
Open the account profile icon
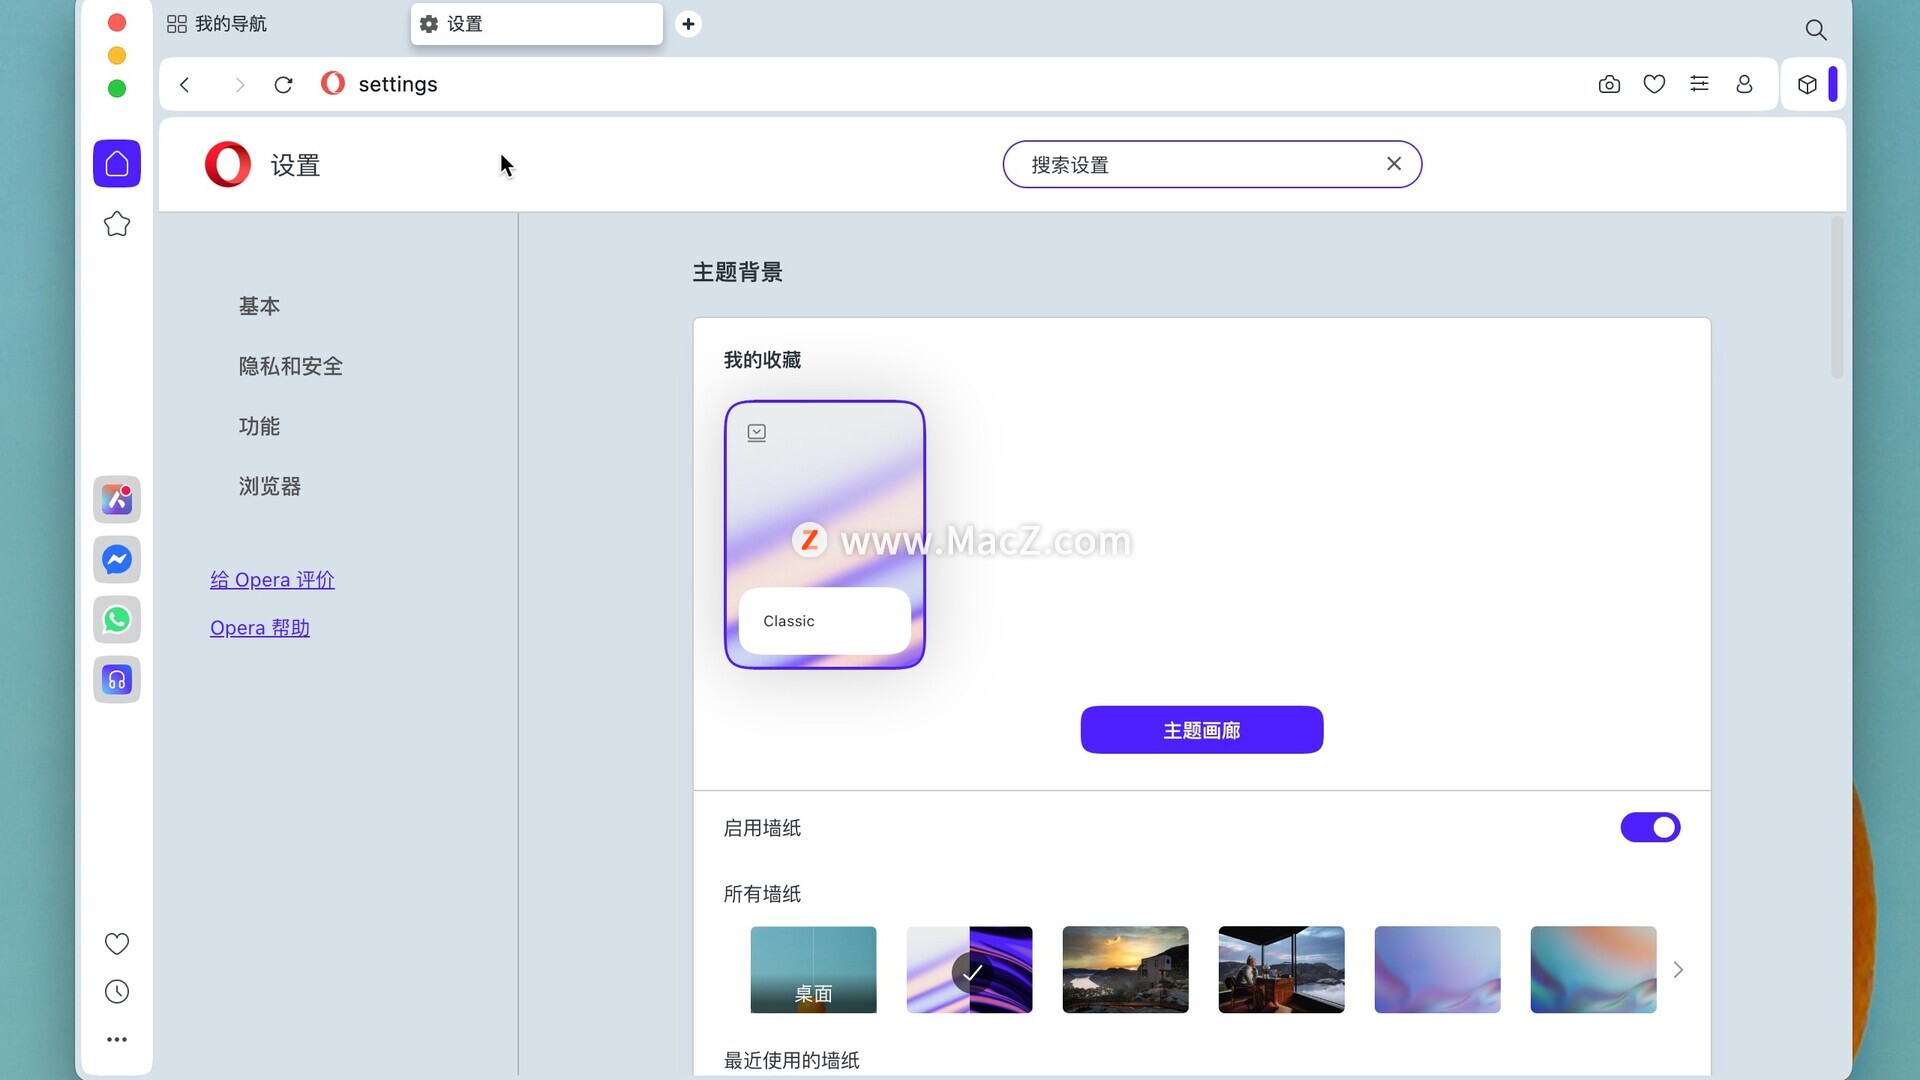click(x=1744, y=84)
